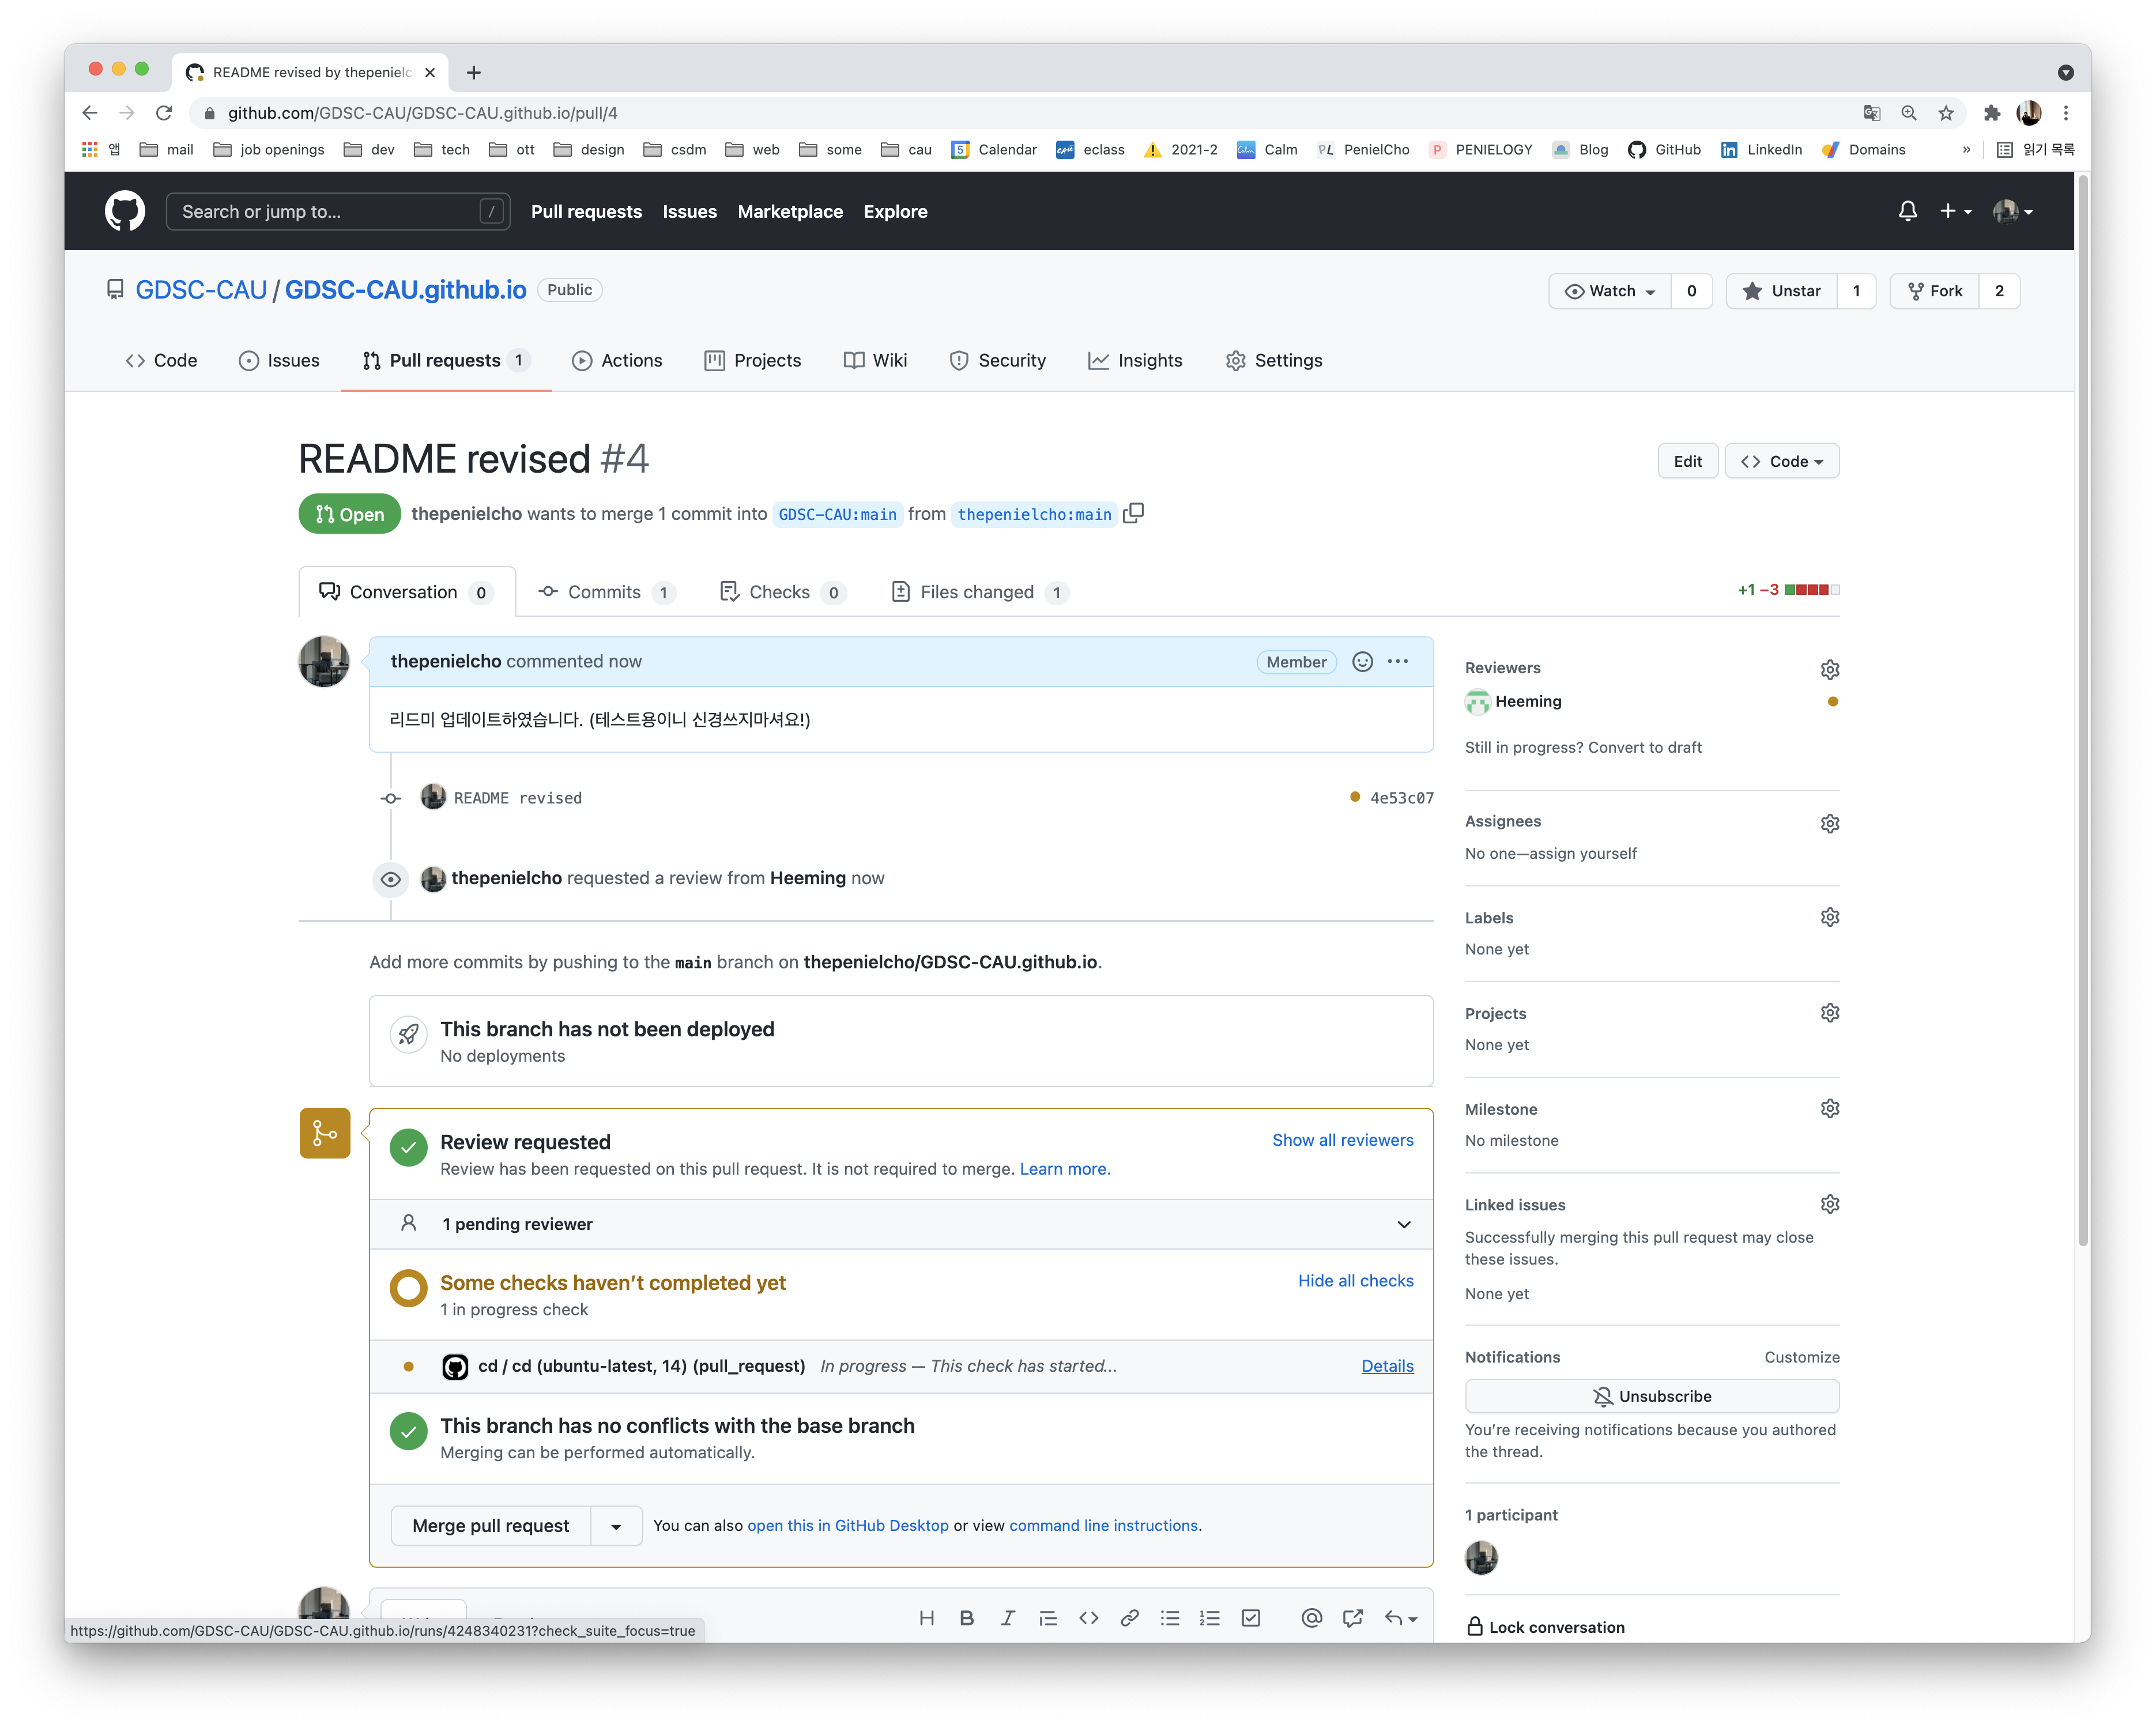Click Merge pull request button
Screen dimensions: 2156x1728
click(490, 1526)
